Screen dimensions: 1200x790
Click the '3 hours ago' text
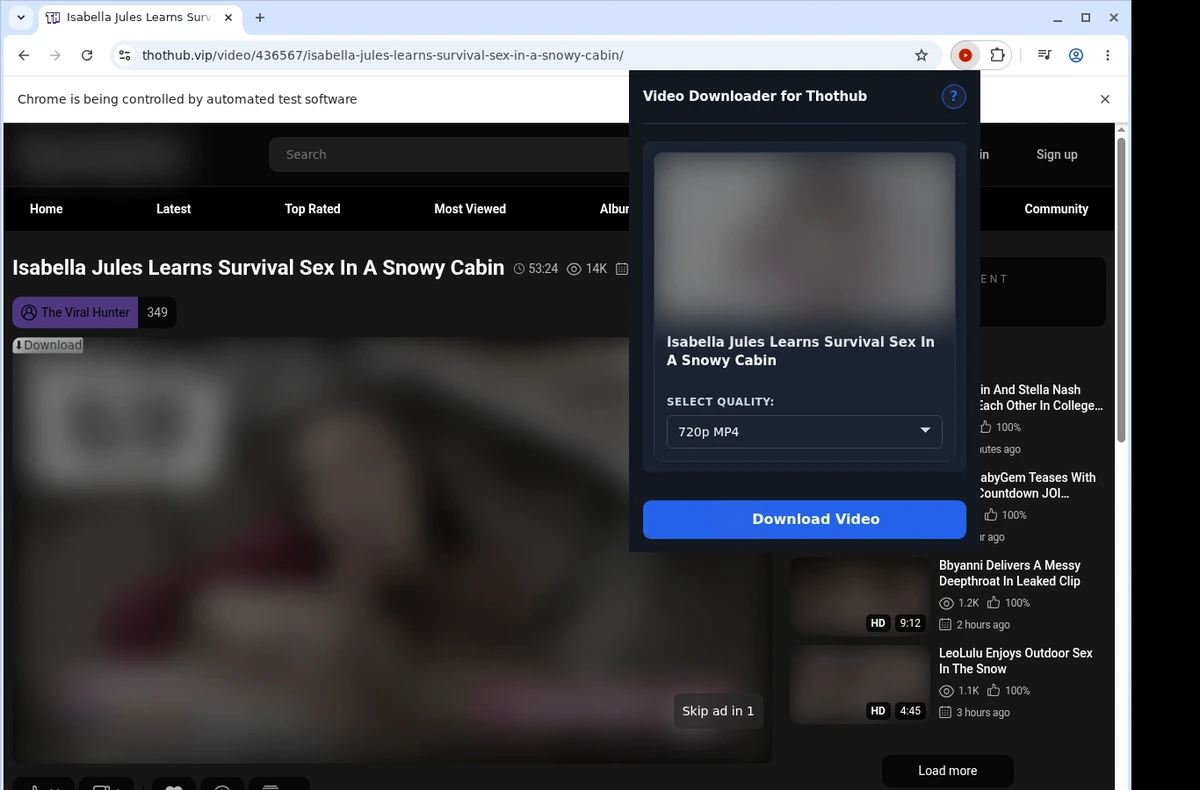point(983,713)
